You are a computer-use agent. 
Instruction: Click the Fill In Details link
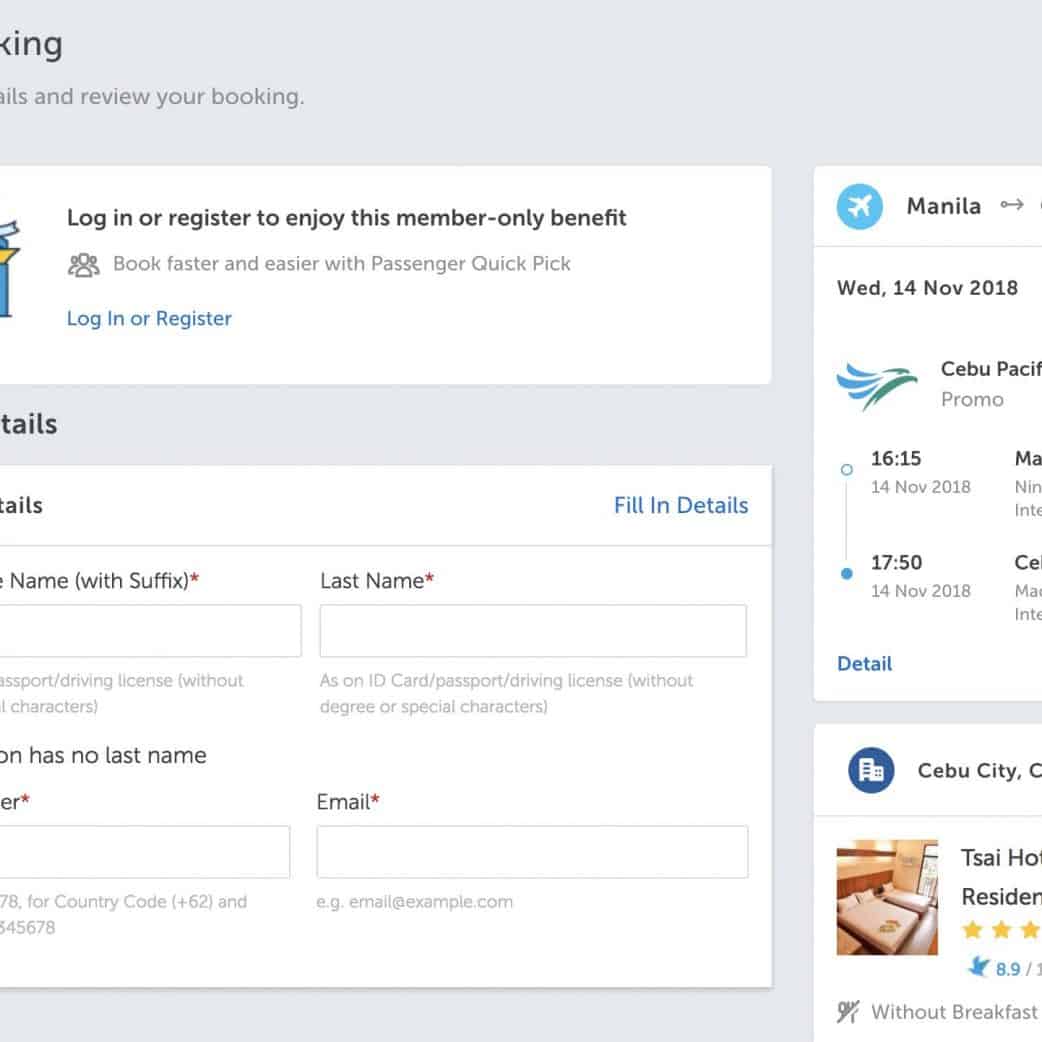coord(681,505)
